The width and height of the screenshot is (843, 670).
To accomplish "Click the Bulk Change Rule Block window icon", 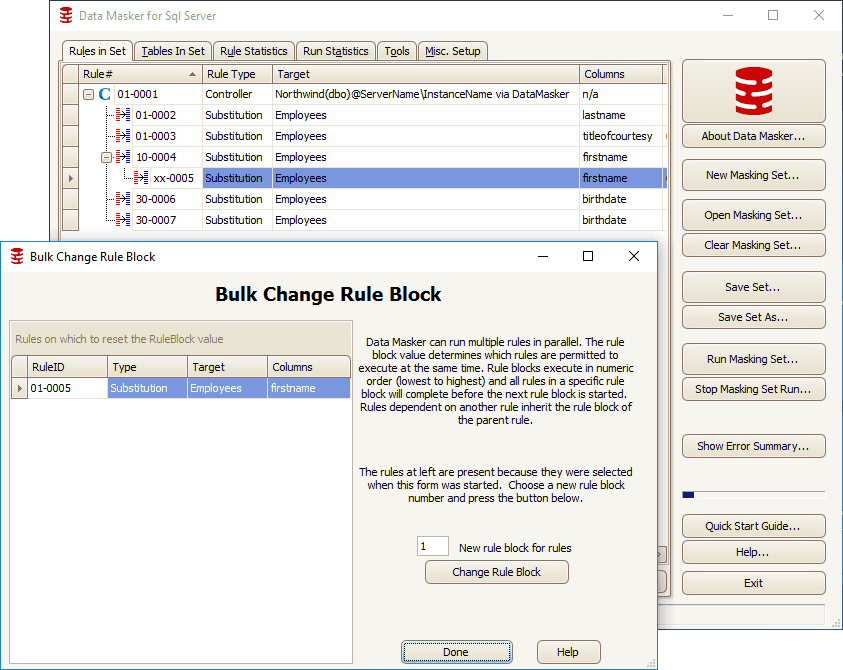I will [x=17, y=256].
